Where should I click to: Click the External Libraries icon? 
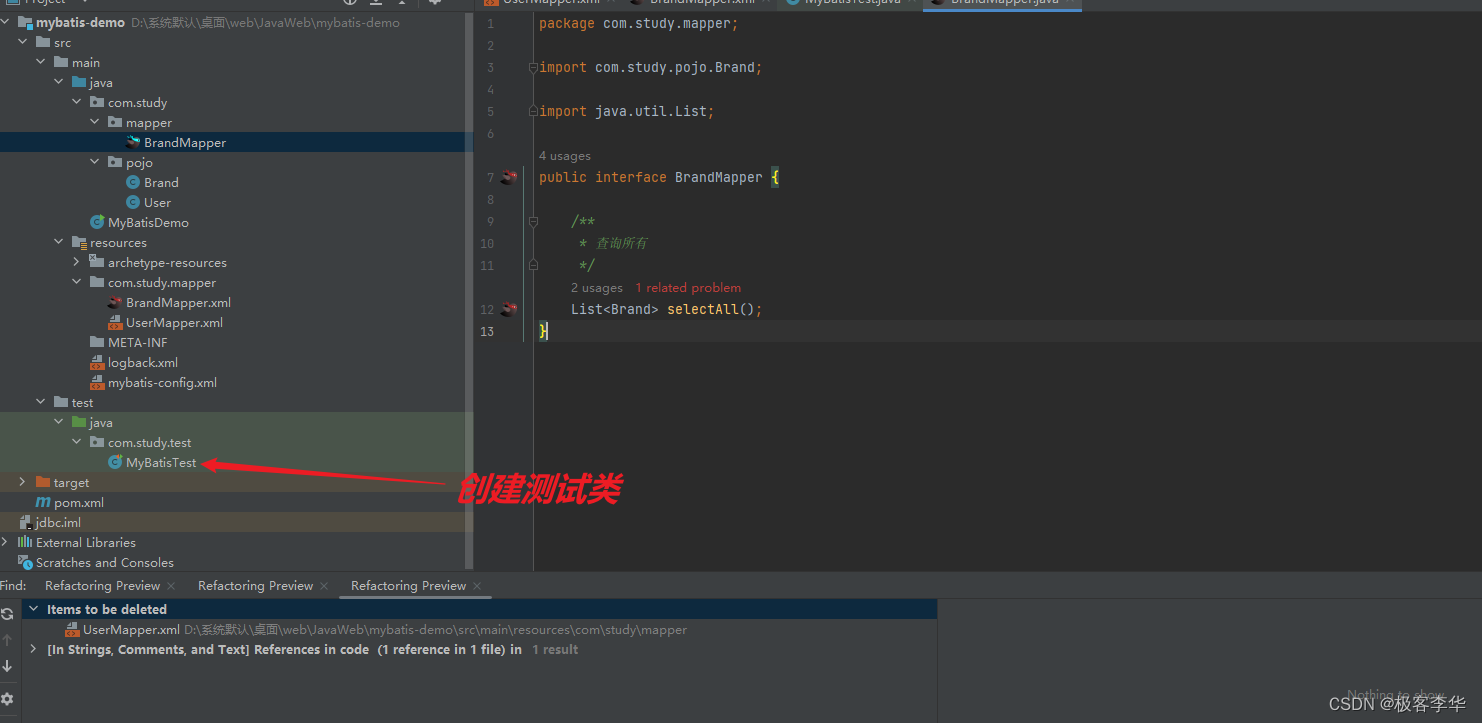25,542
